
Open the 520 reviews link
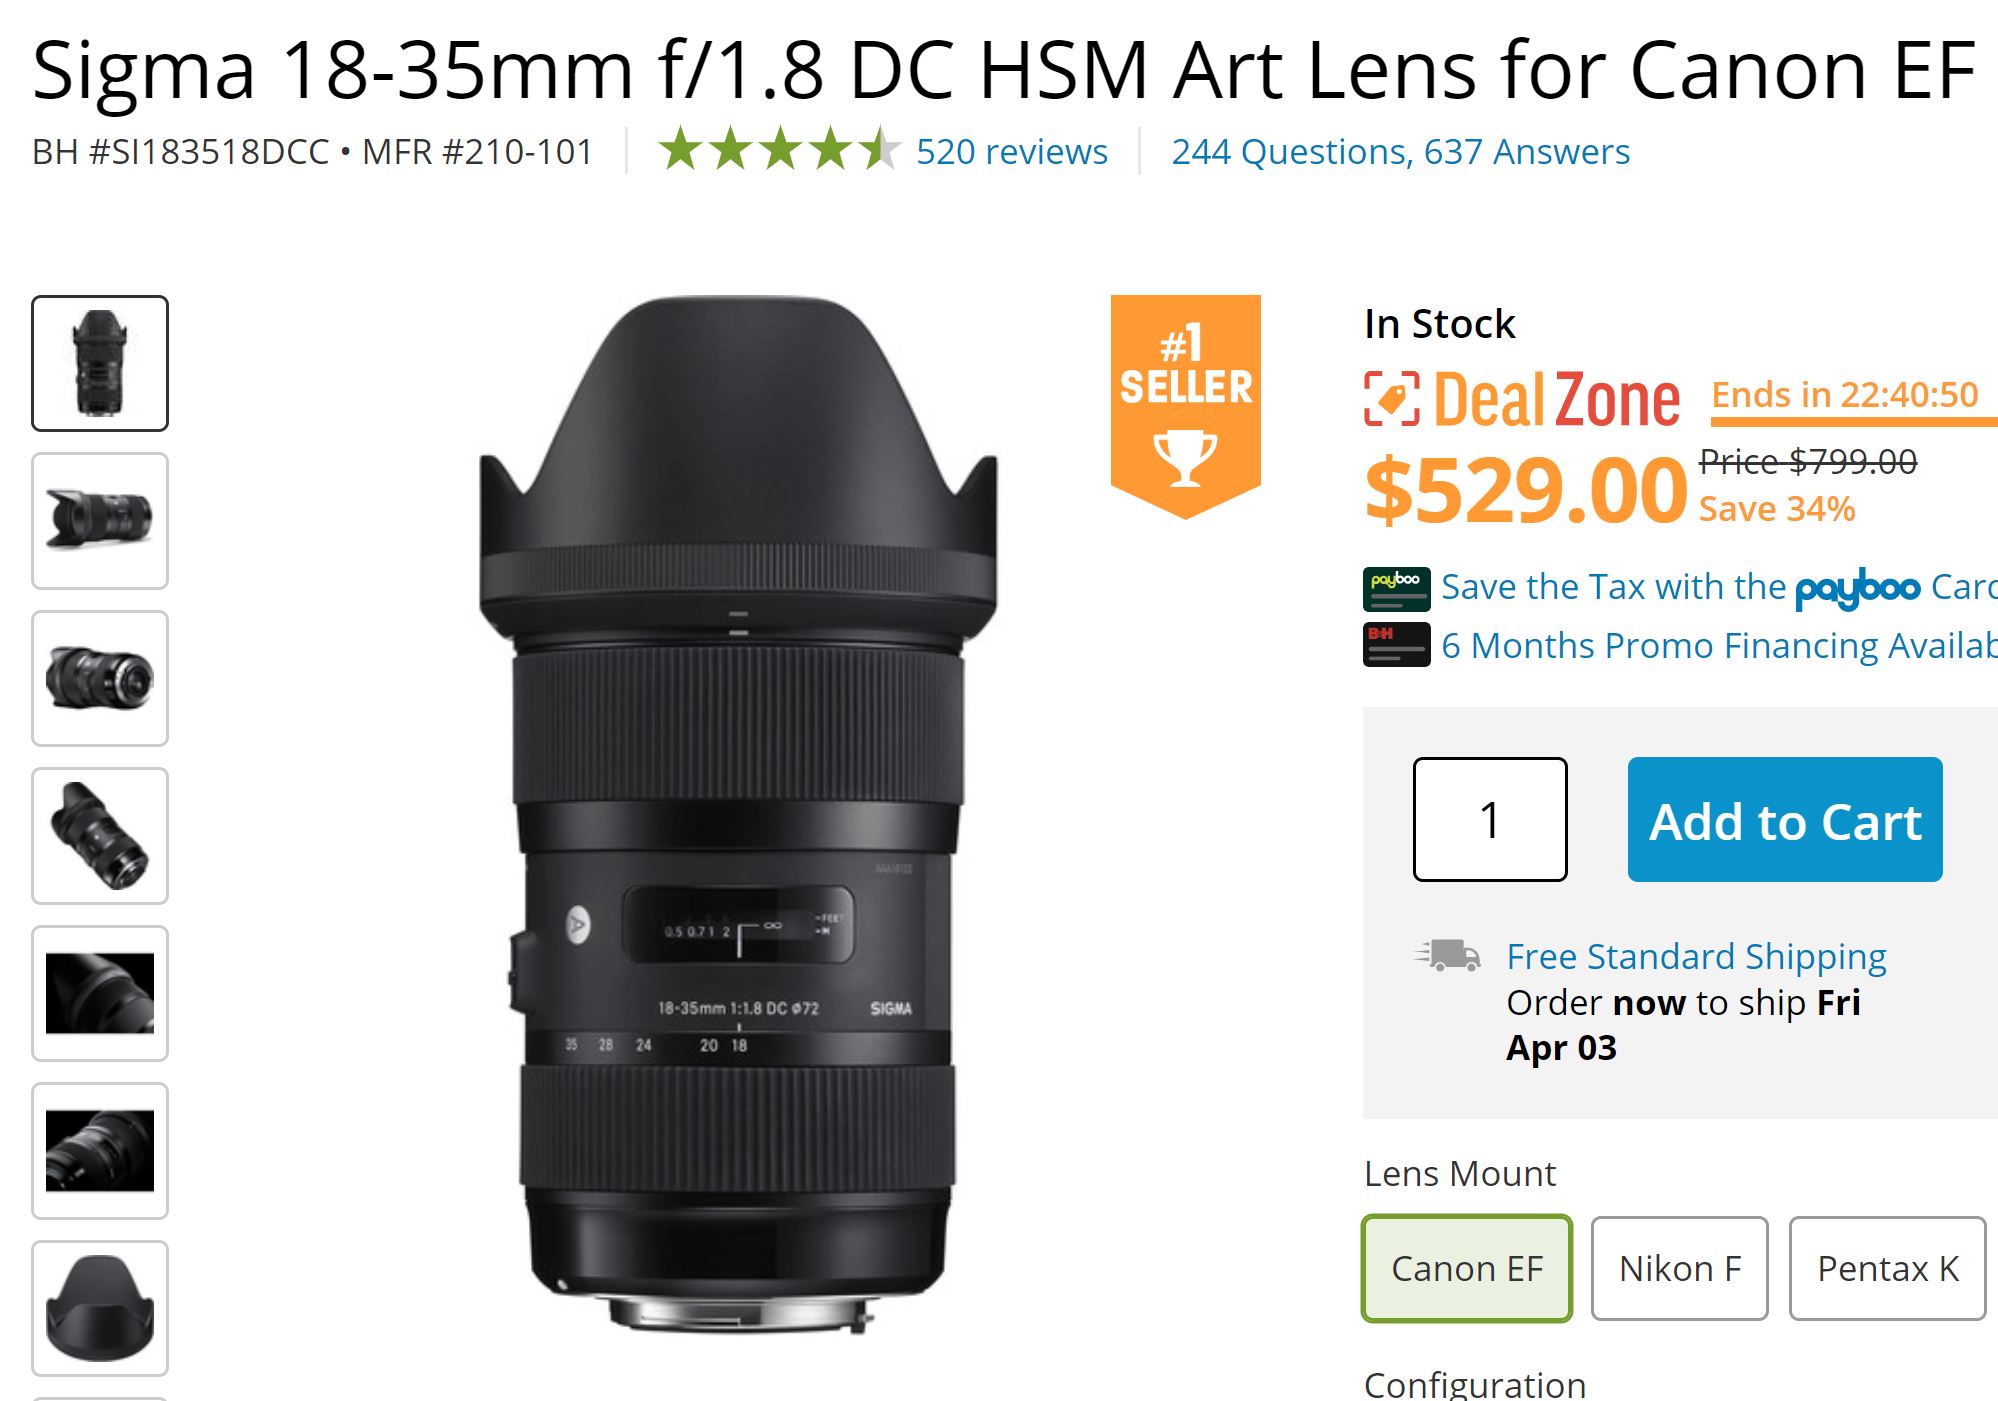1011,151
